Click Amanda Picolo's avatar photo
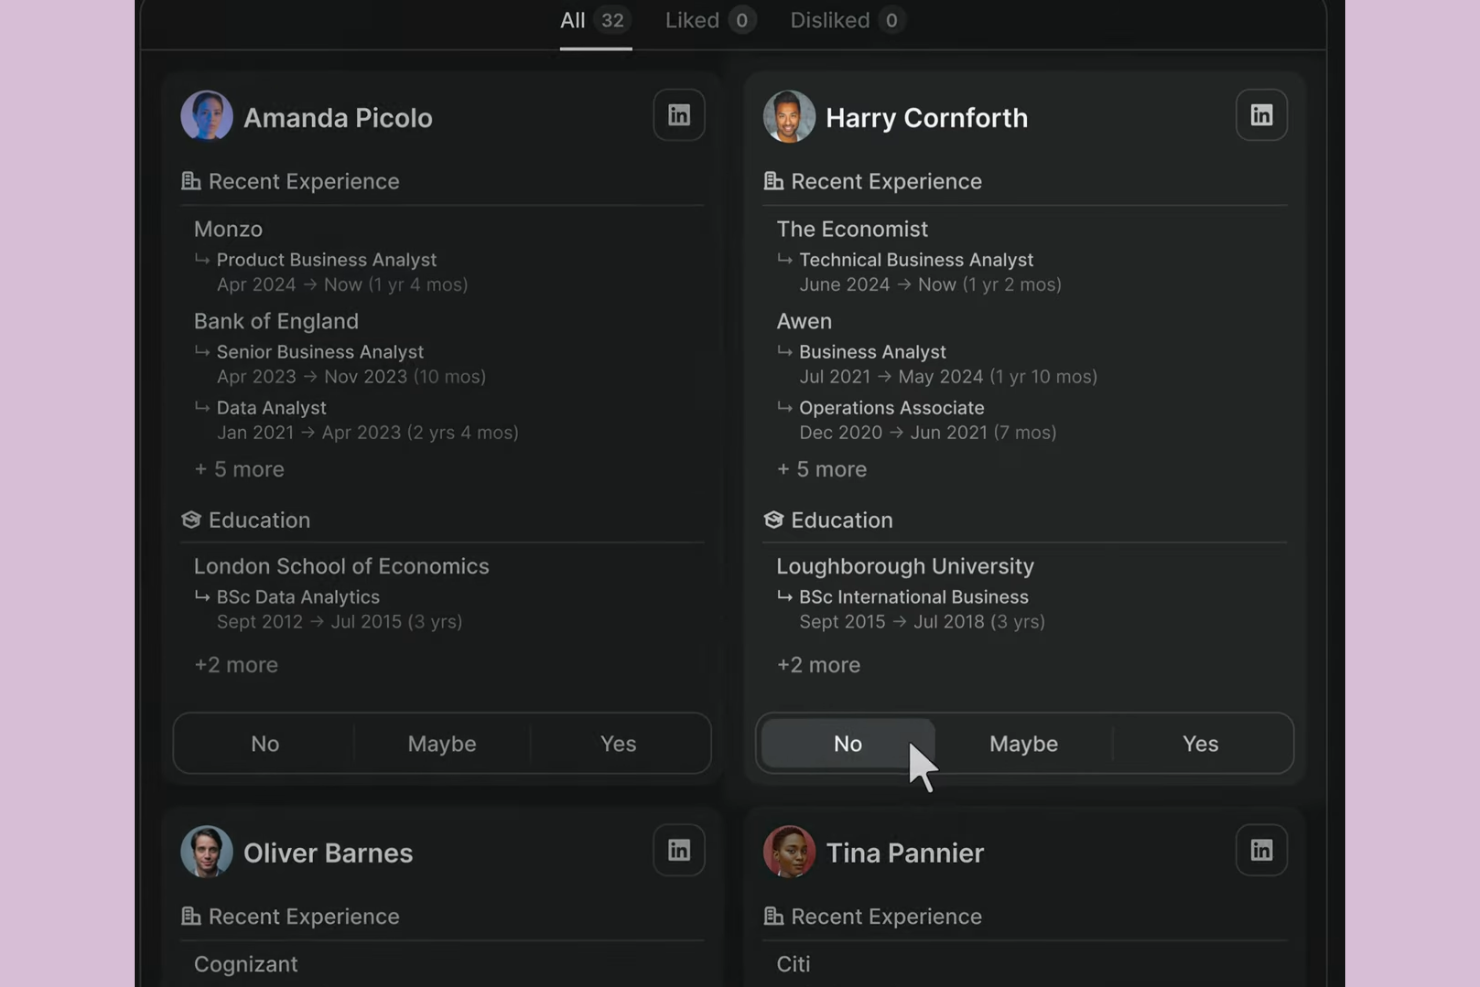 tap(207, 116)
